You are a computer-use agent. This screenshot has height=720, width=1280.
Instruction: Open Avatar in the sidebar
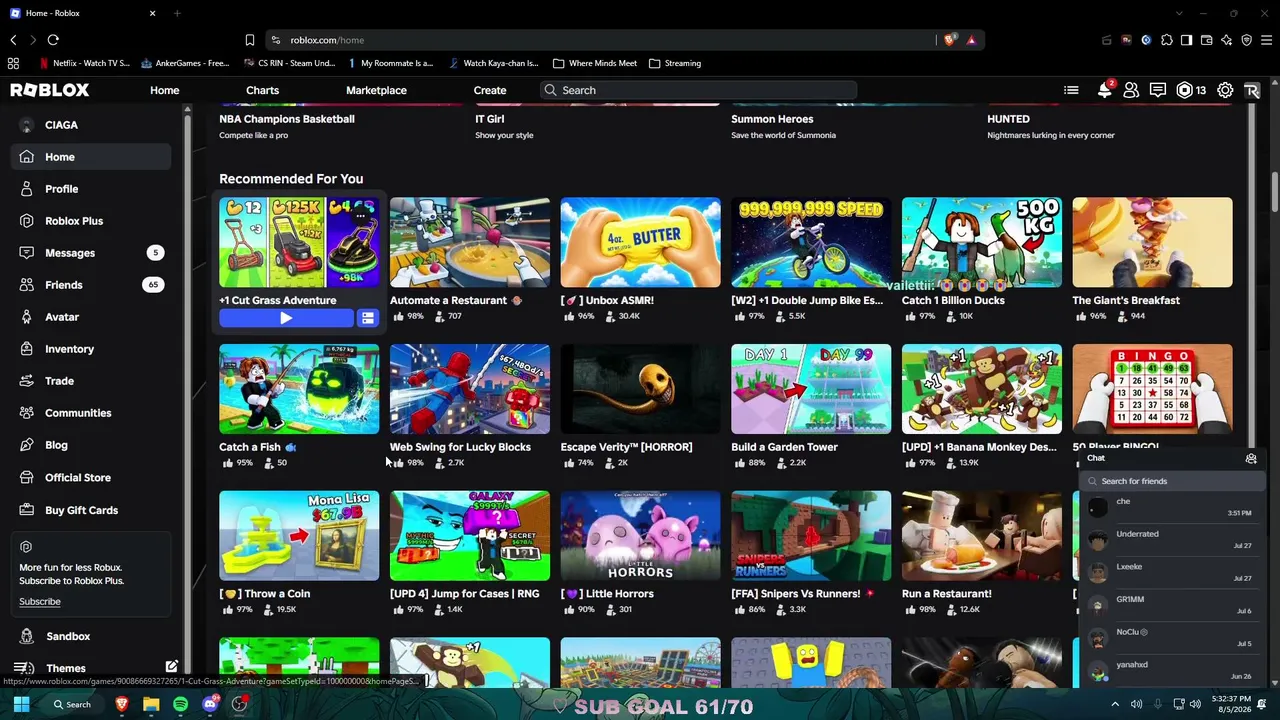[92, 317]
